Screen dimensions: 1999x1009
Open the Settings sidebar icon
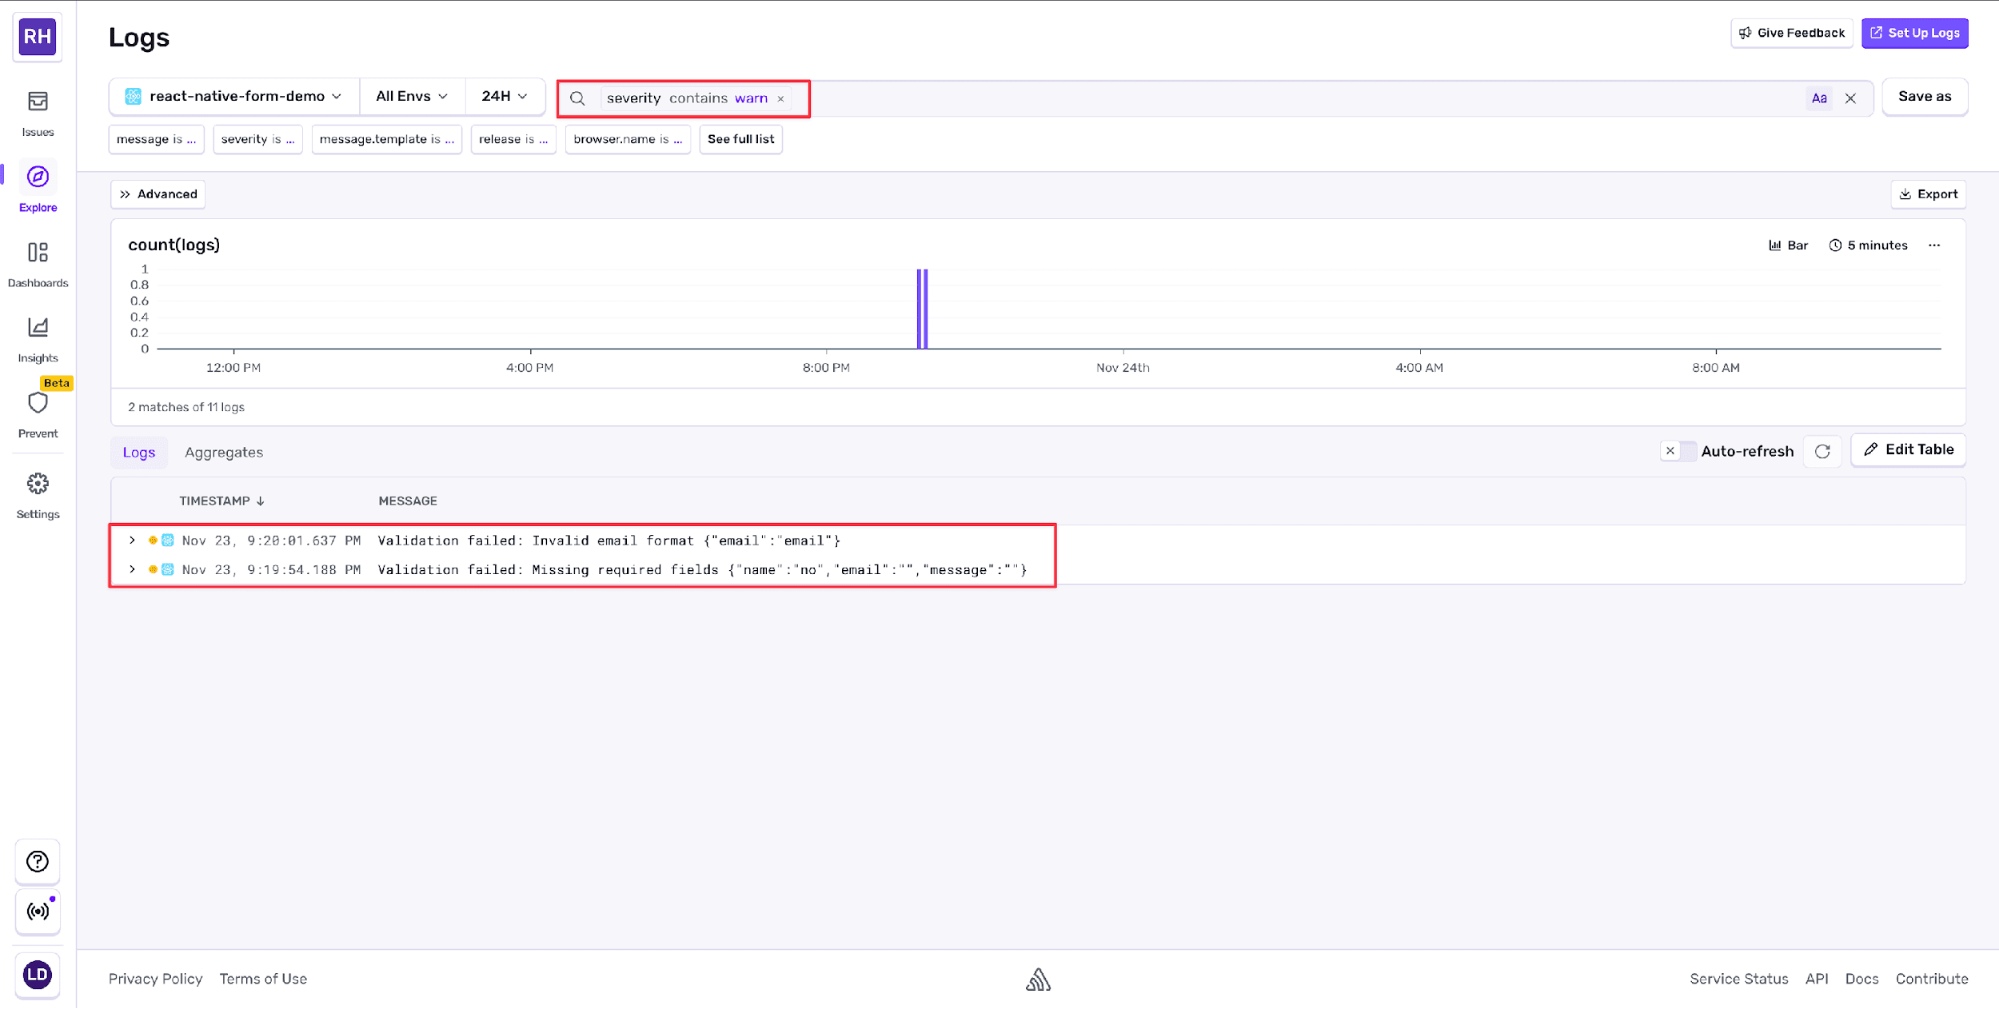click(x=37, y=484)
